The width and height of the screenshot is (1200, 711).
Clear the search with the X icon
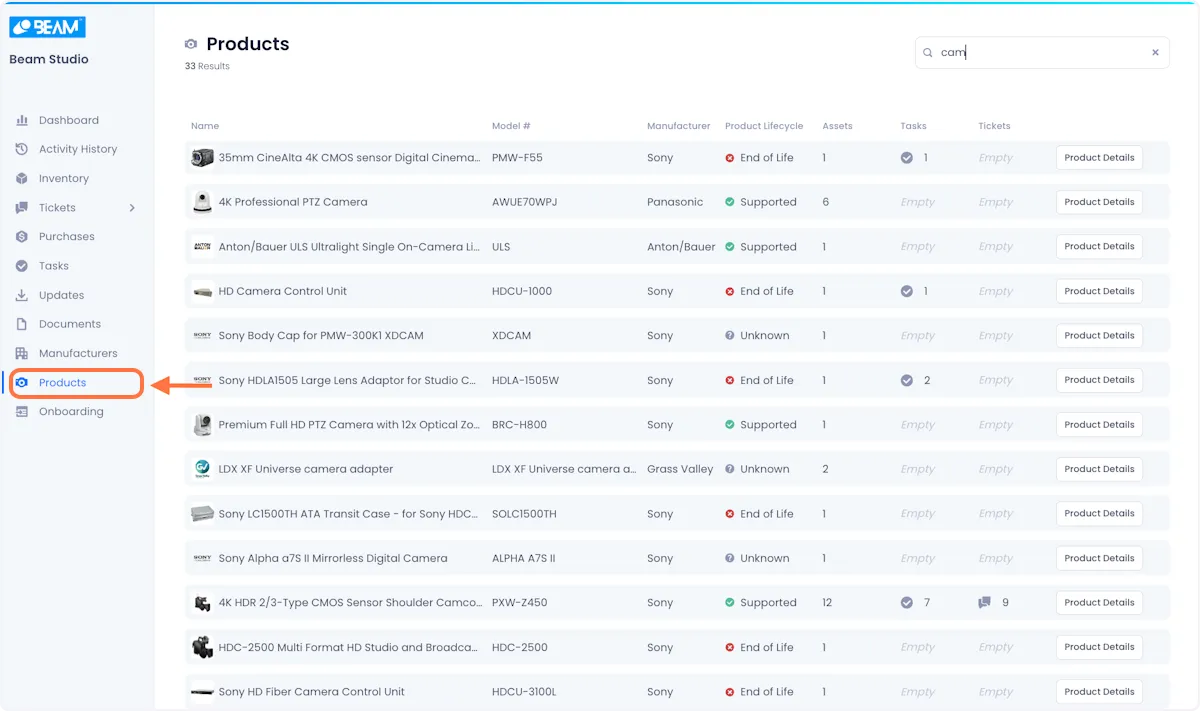click(1155, 52)
